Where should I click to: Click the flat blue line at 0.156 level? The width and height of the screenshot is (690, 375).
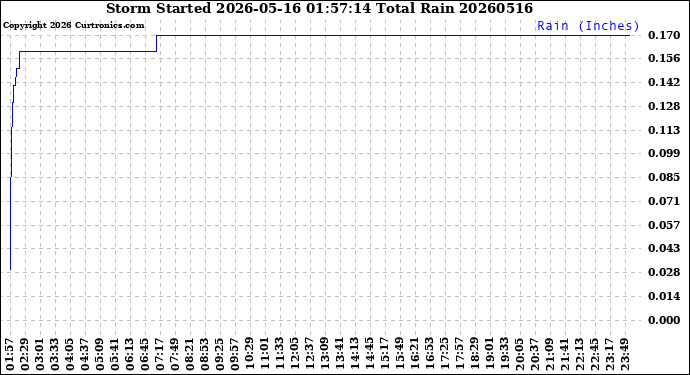click(x=88, y=51)
